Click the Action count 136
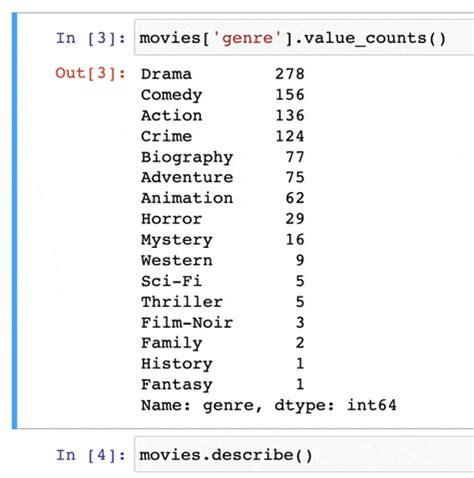Screen dimensions: 474x478 tap(290, 115)
